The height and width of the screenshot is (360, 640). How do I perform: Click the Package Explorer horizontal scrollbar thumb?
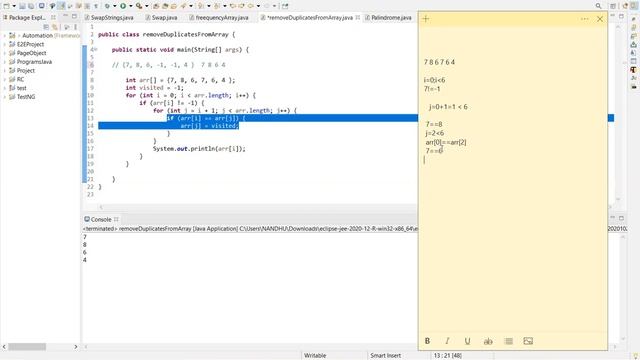click(x=27, y=347)
